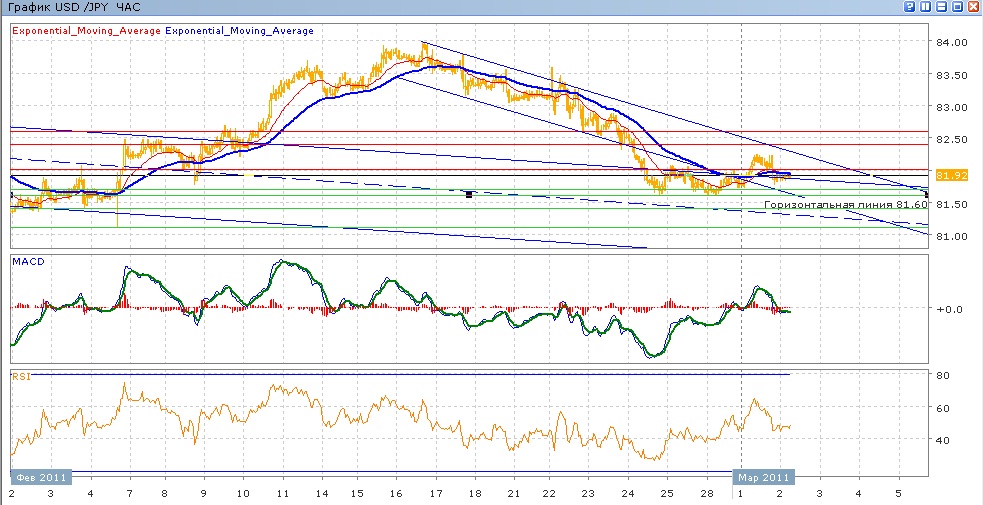Screen dimensions: 983x505
Task: Maximize the chart window
Action: 957,7
